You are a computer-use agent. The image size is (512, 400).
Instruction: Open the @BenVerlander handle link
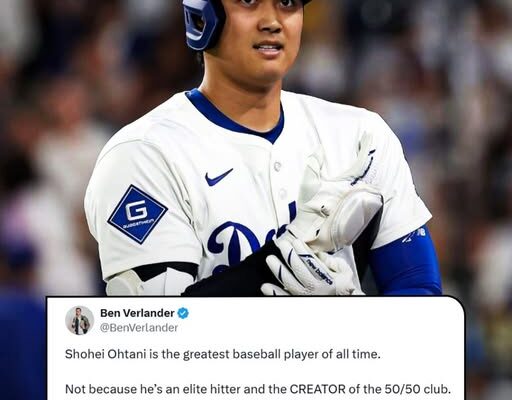click(139, 328)
